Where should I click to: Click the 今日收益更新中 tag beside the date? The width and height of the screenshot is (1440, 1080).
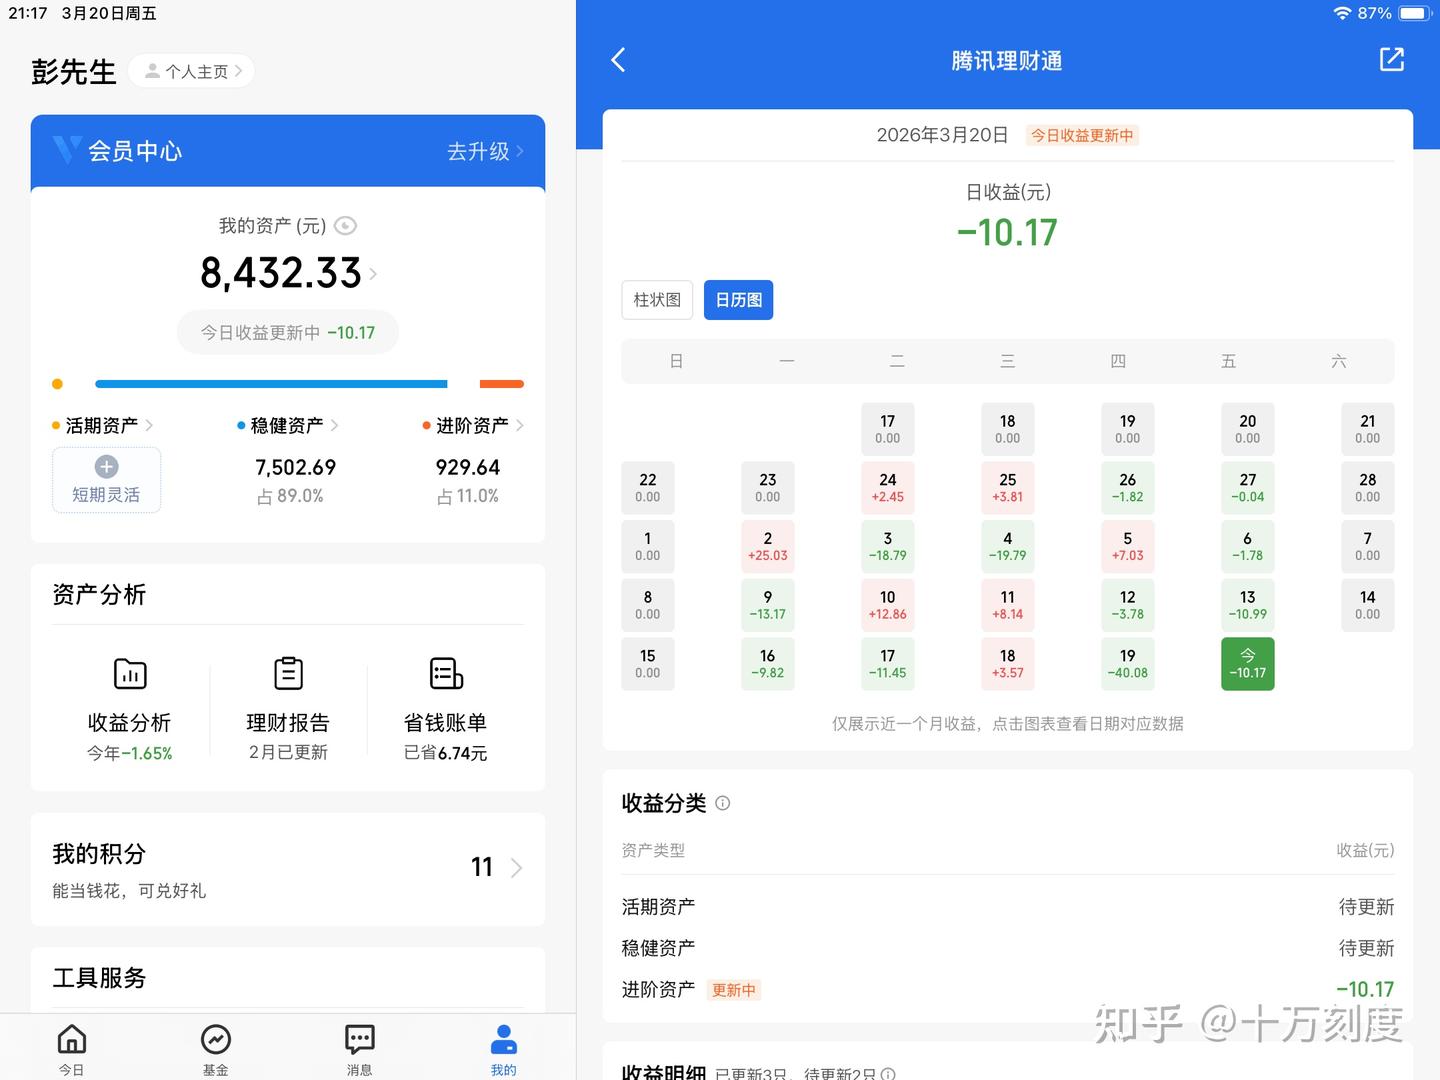(1082, 135)
